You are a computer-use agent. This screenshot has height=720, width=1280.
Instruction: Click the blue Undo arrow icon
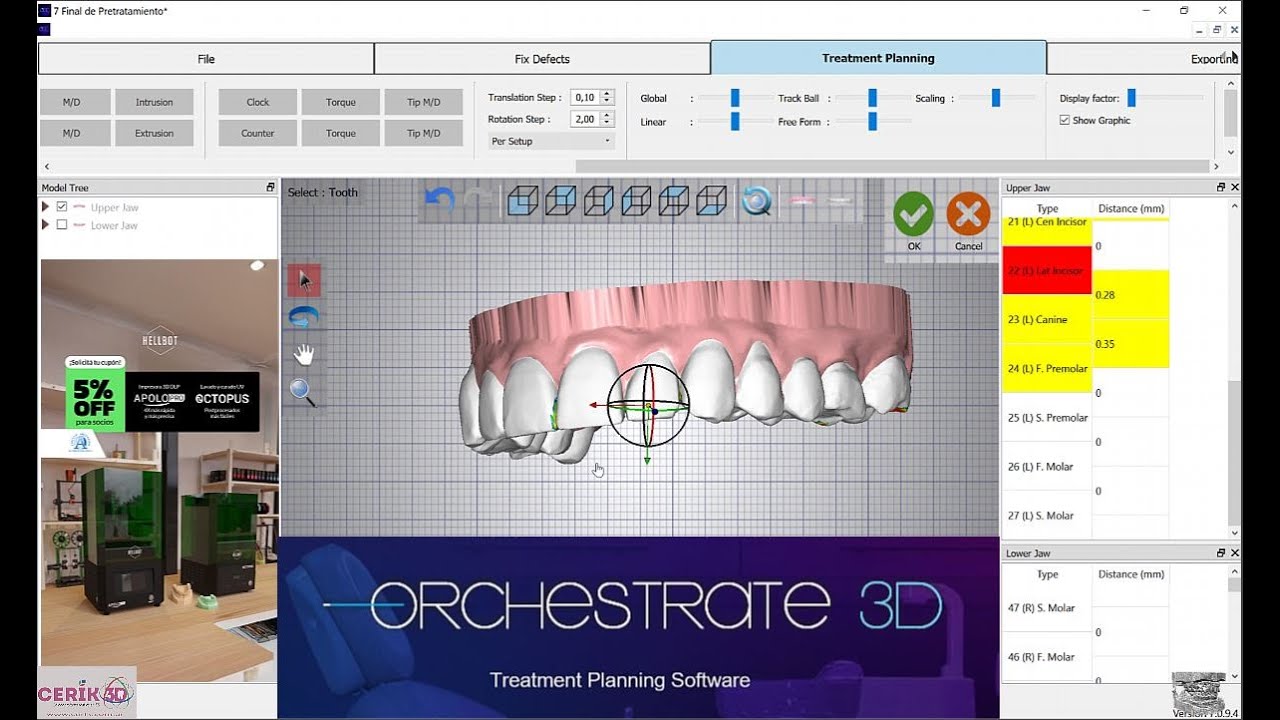click(439, 200)
